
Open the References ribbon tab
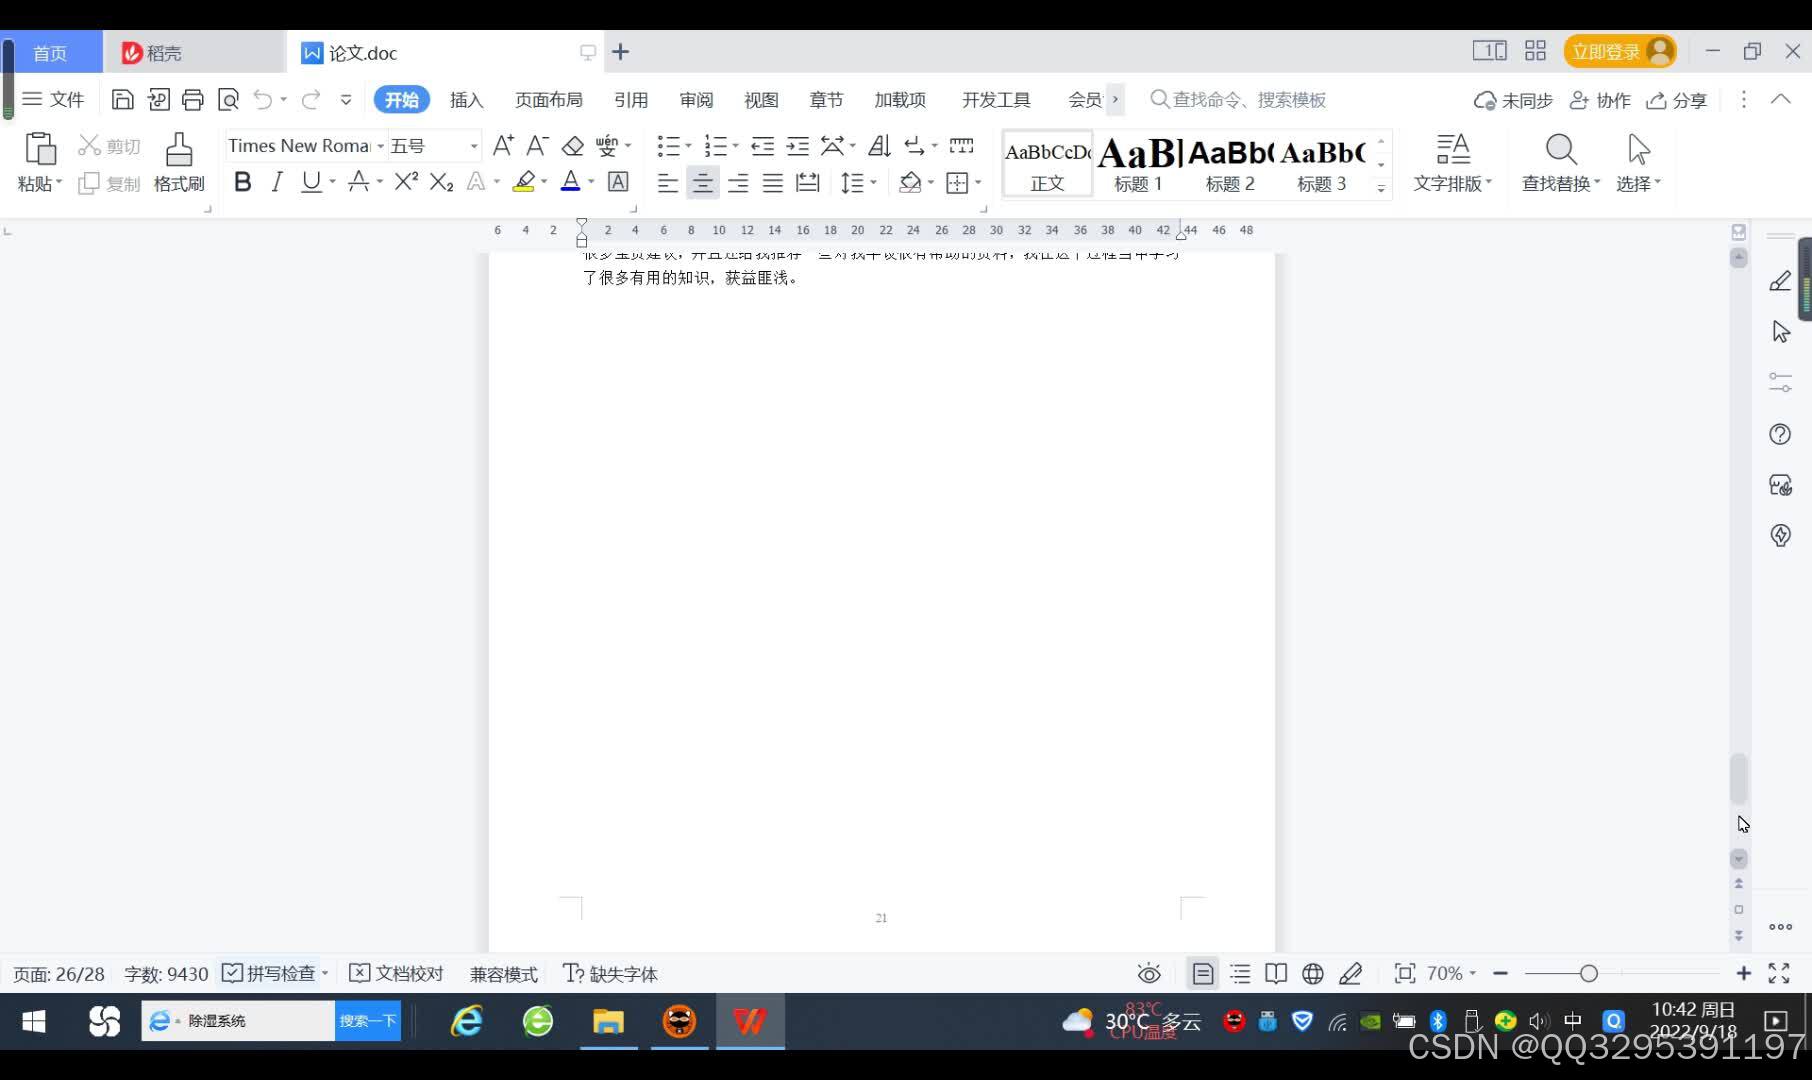630,100
